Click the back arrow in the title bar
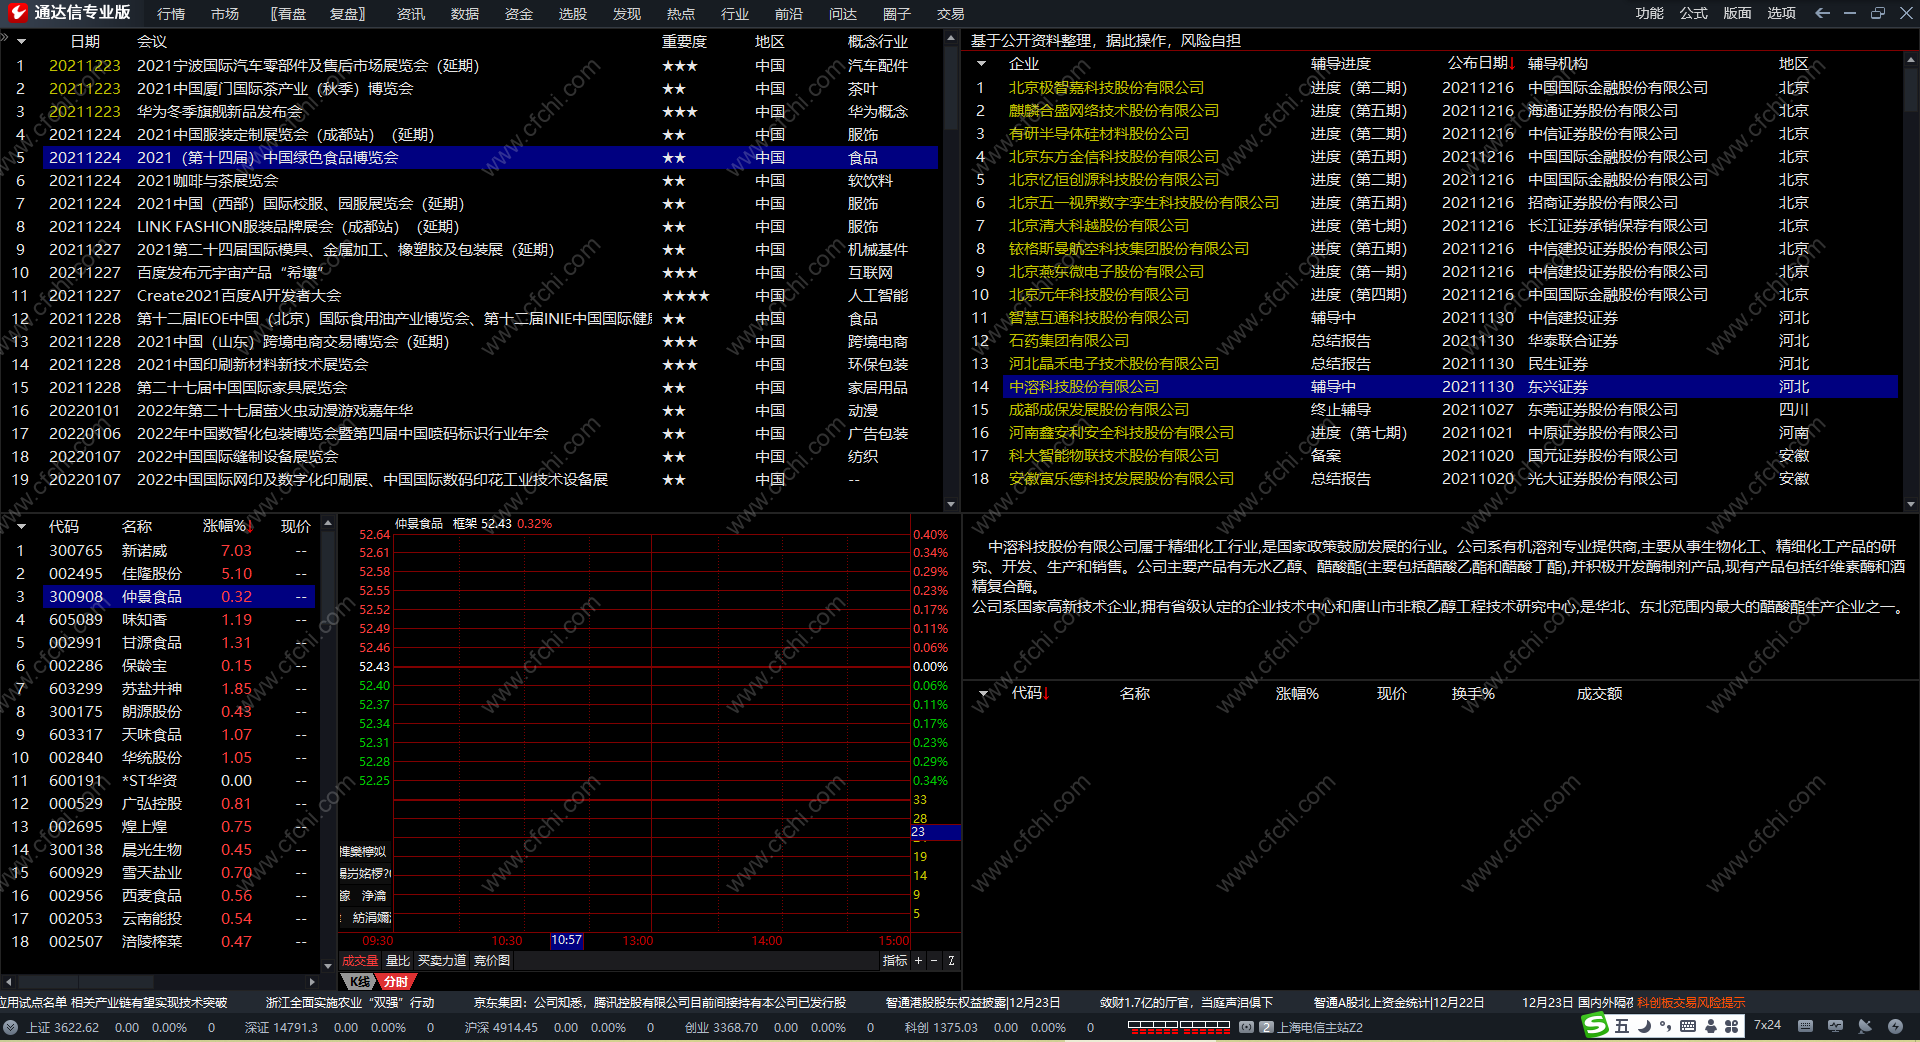Image resolution: width=1920 pixels, height=1042 pixels. 1822,13
